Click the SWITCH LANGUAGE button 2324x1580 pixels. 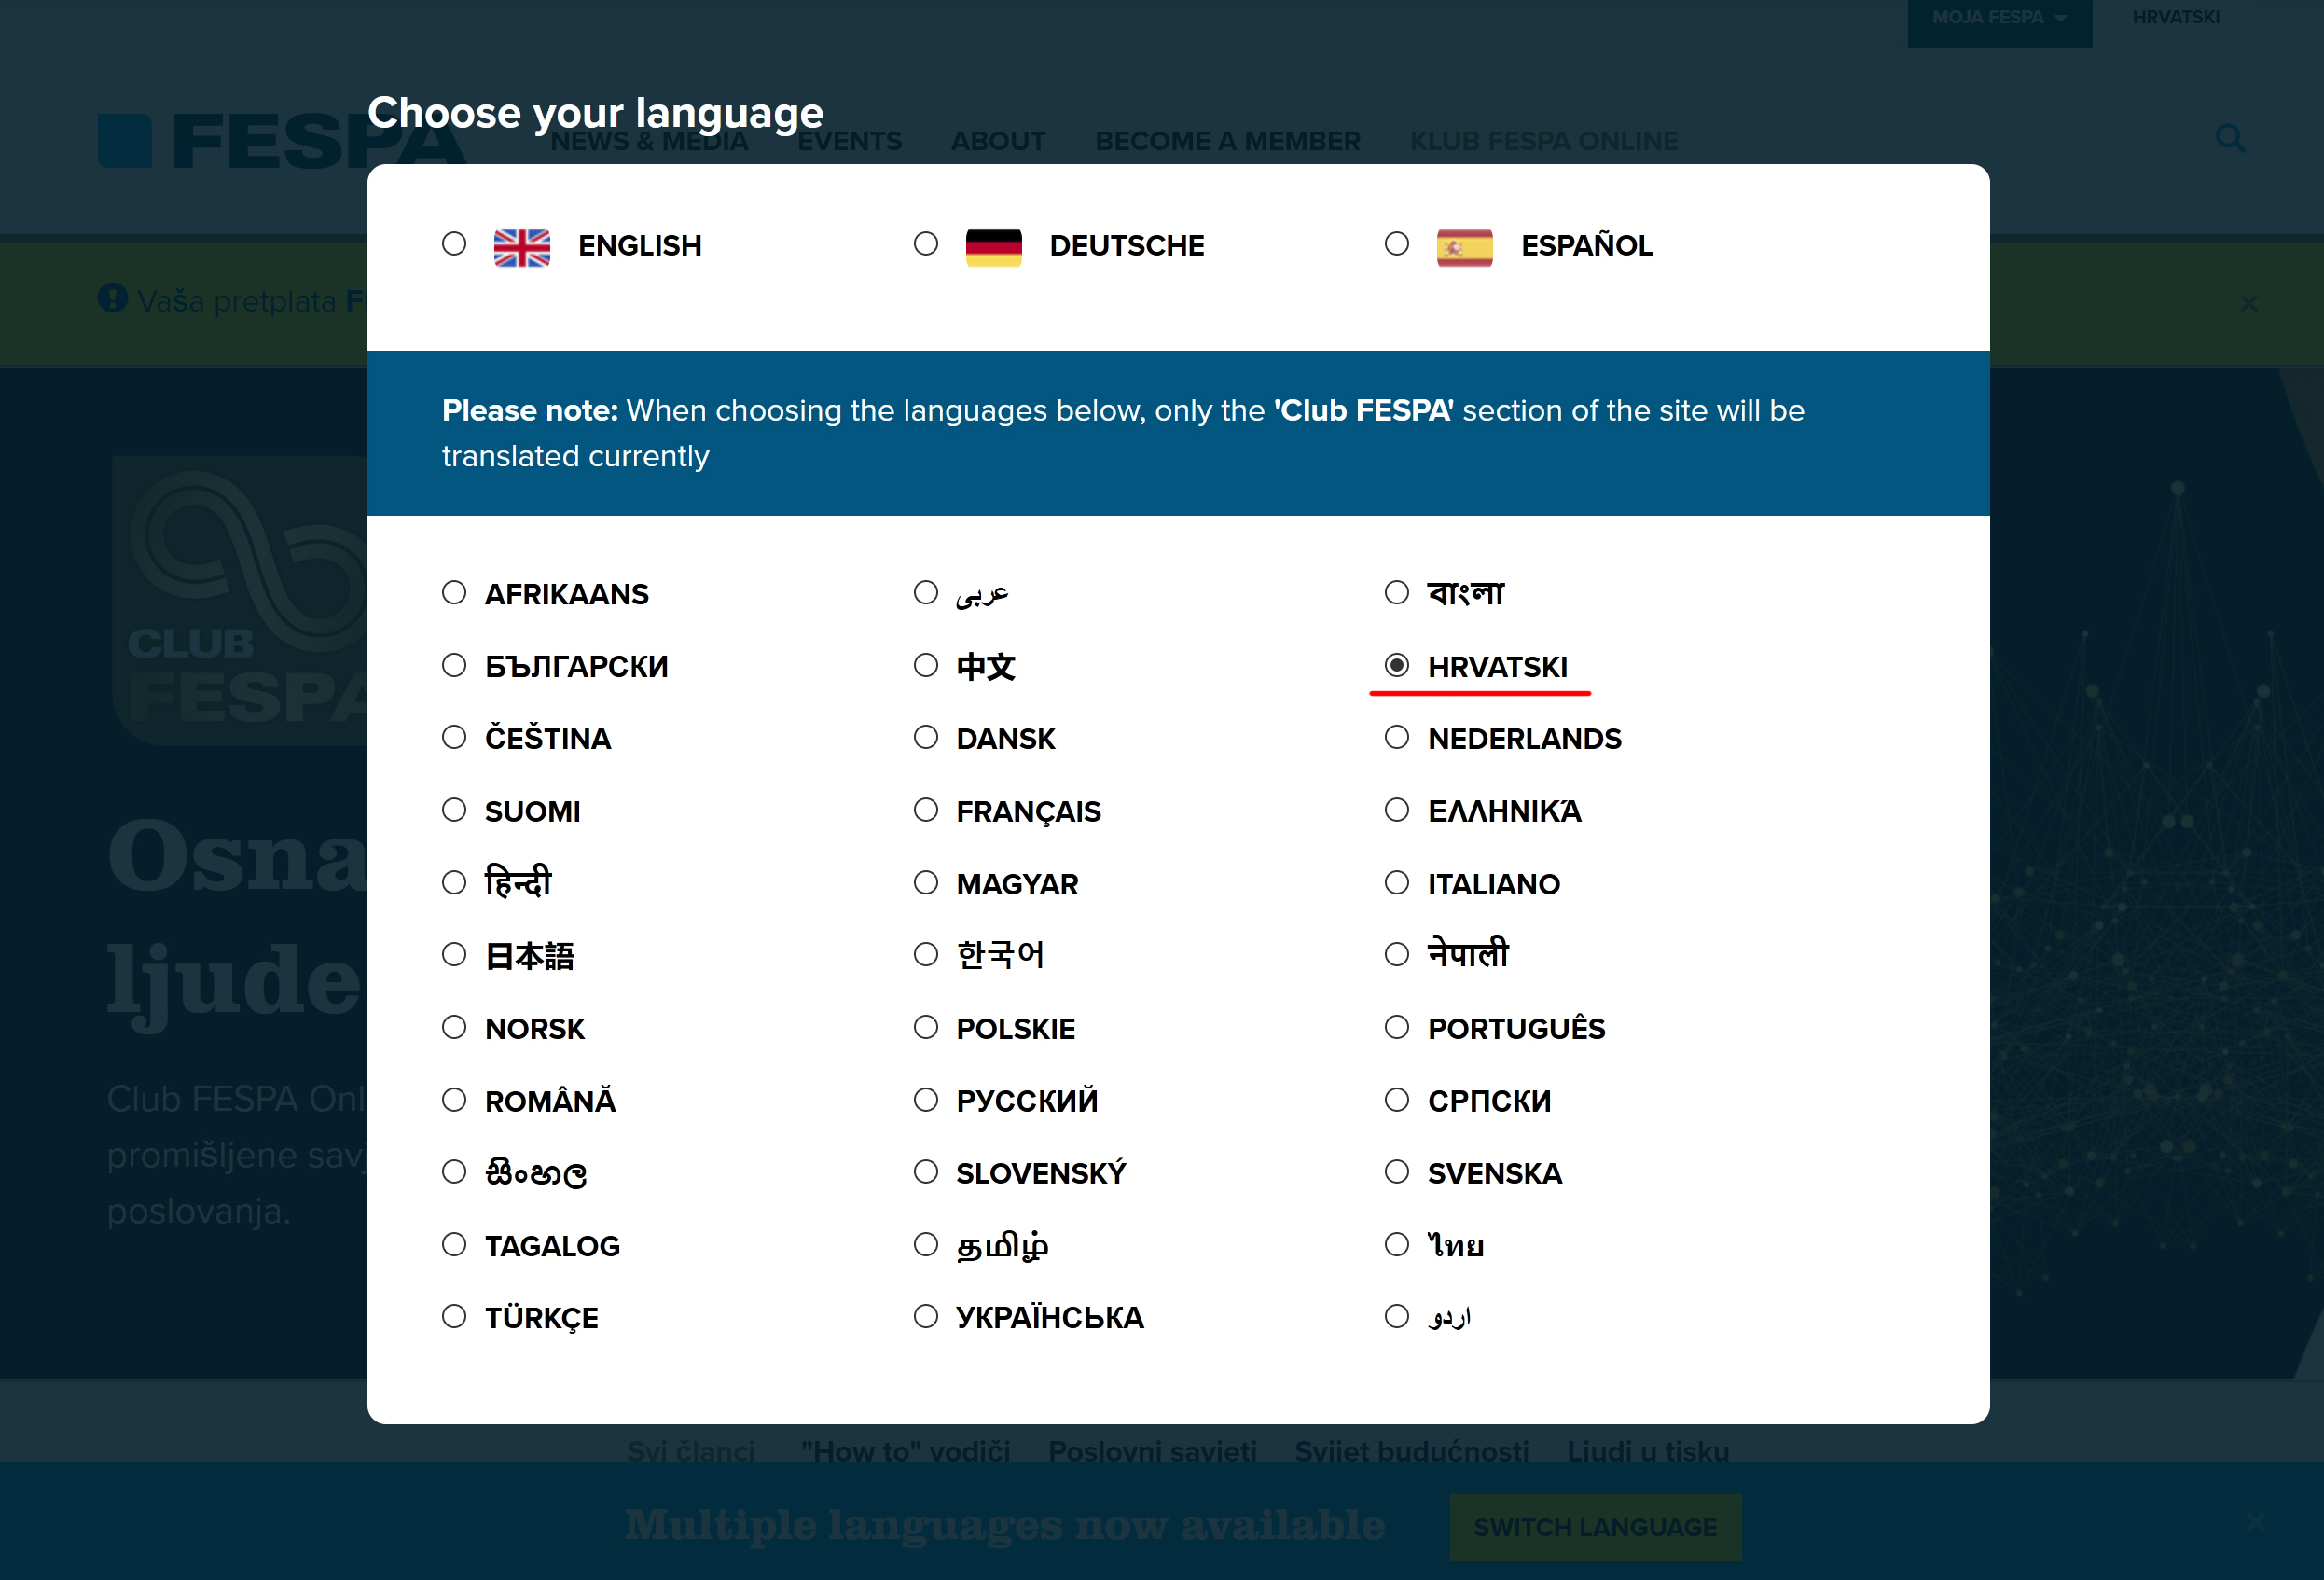coord(1595,1527)
